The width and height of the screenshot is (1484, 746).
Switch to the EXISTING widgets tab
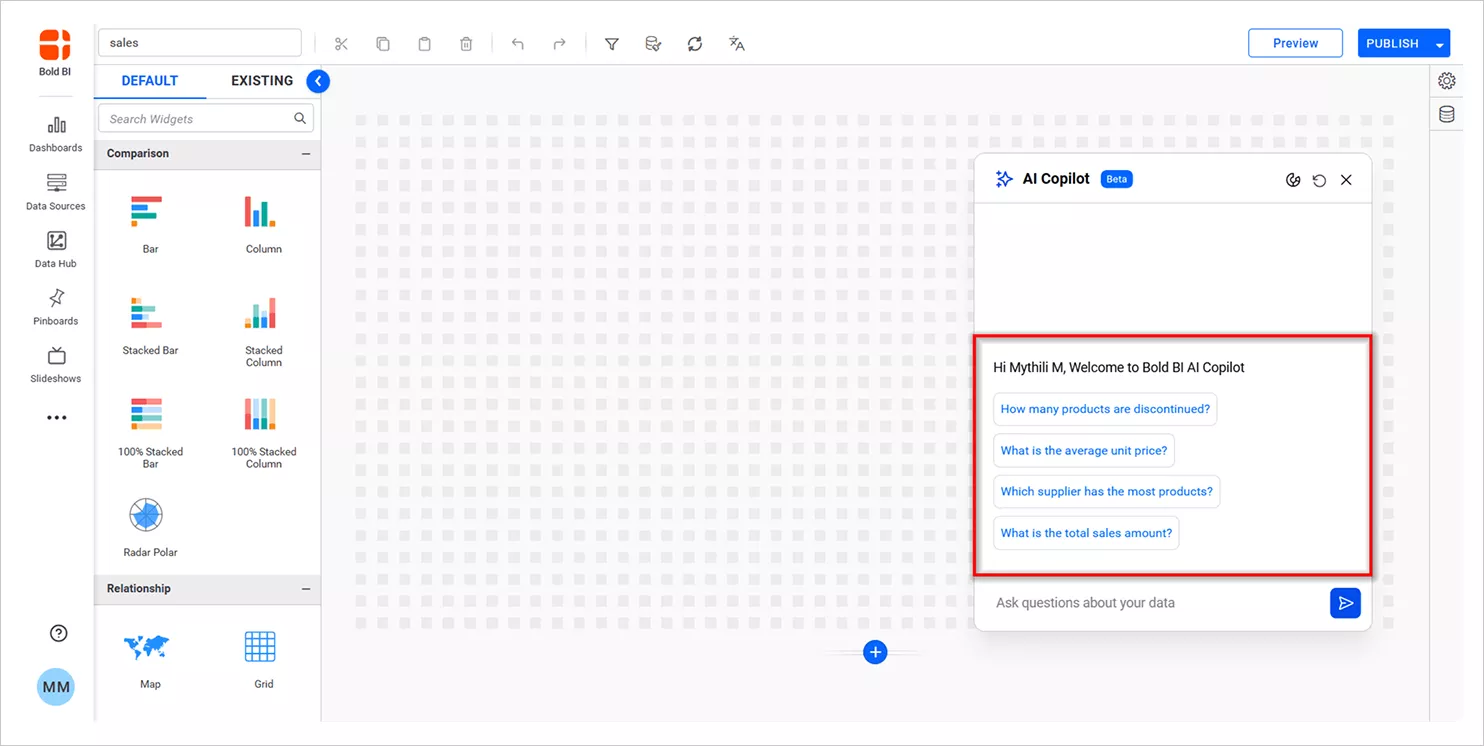(x=262, y=81)
